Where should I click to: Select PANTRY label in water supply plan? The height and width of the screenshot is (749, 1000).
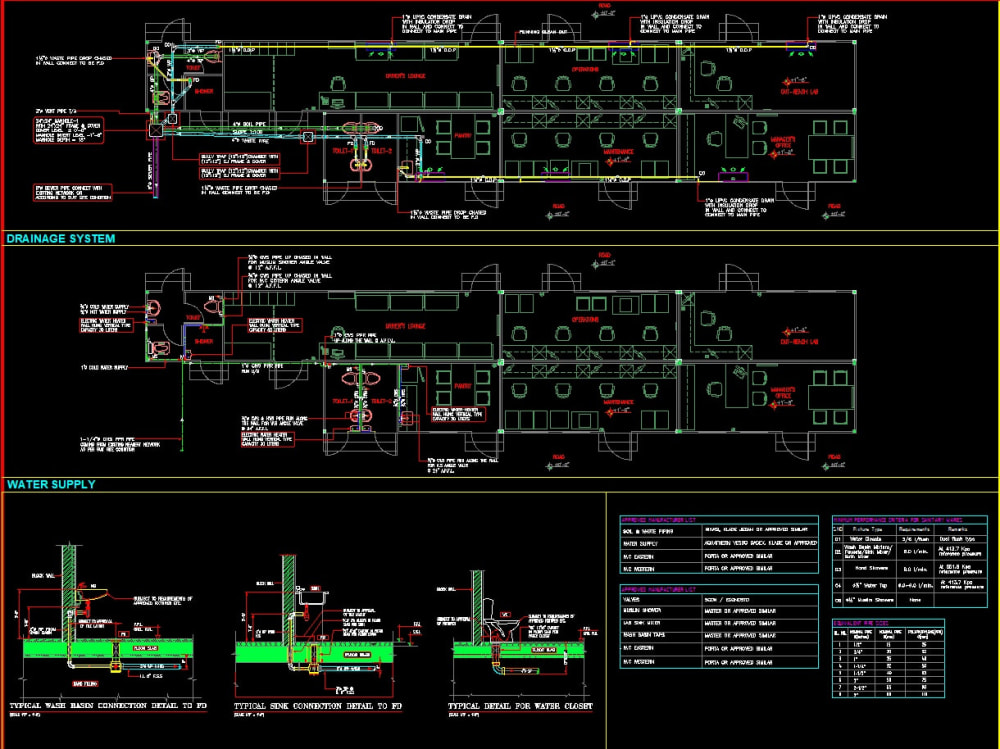point(463,386)
